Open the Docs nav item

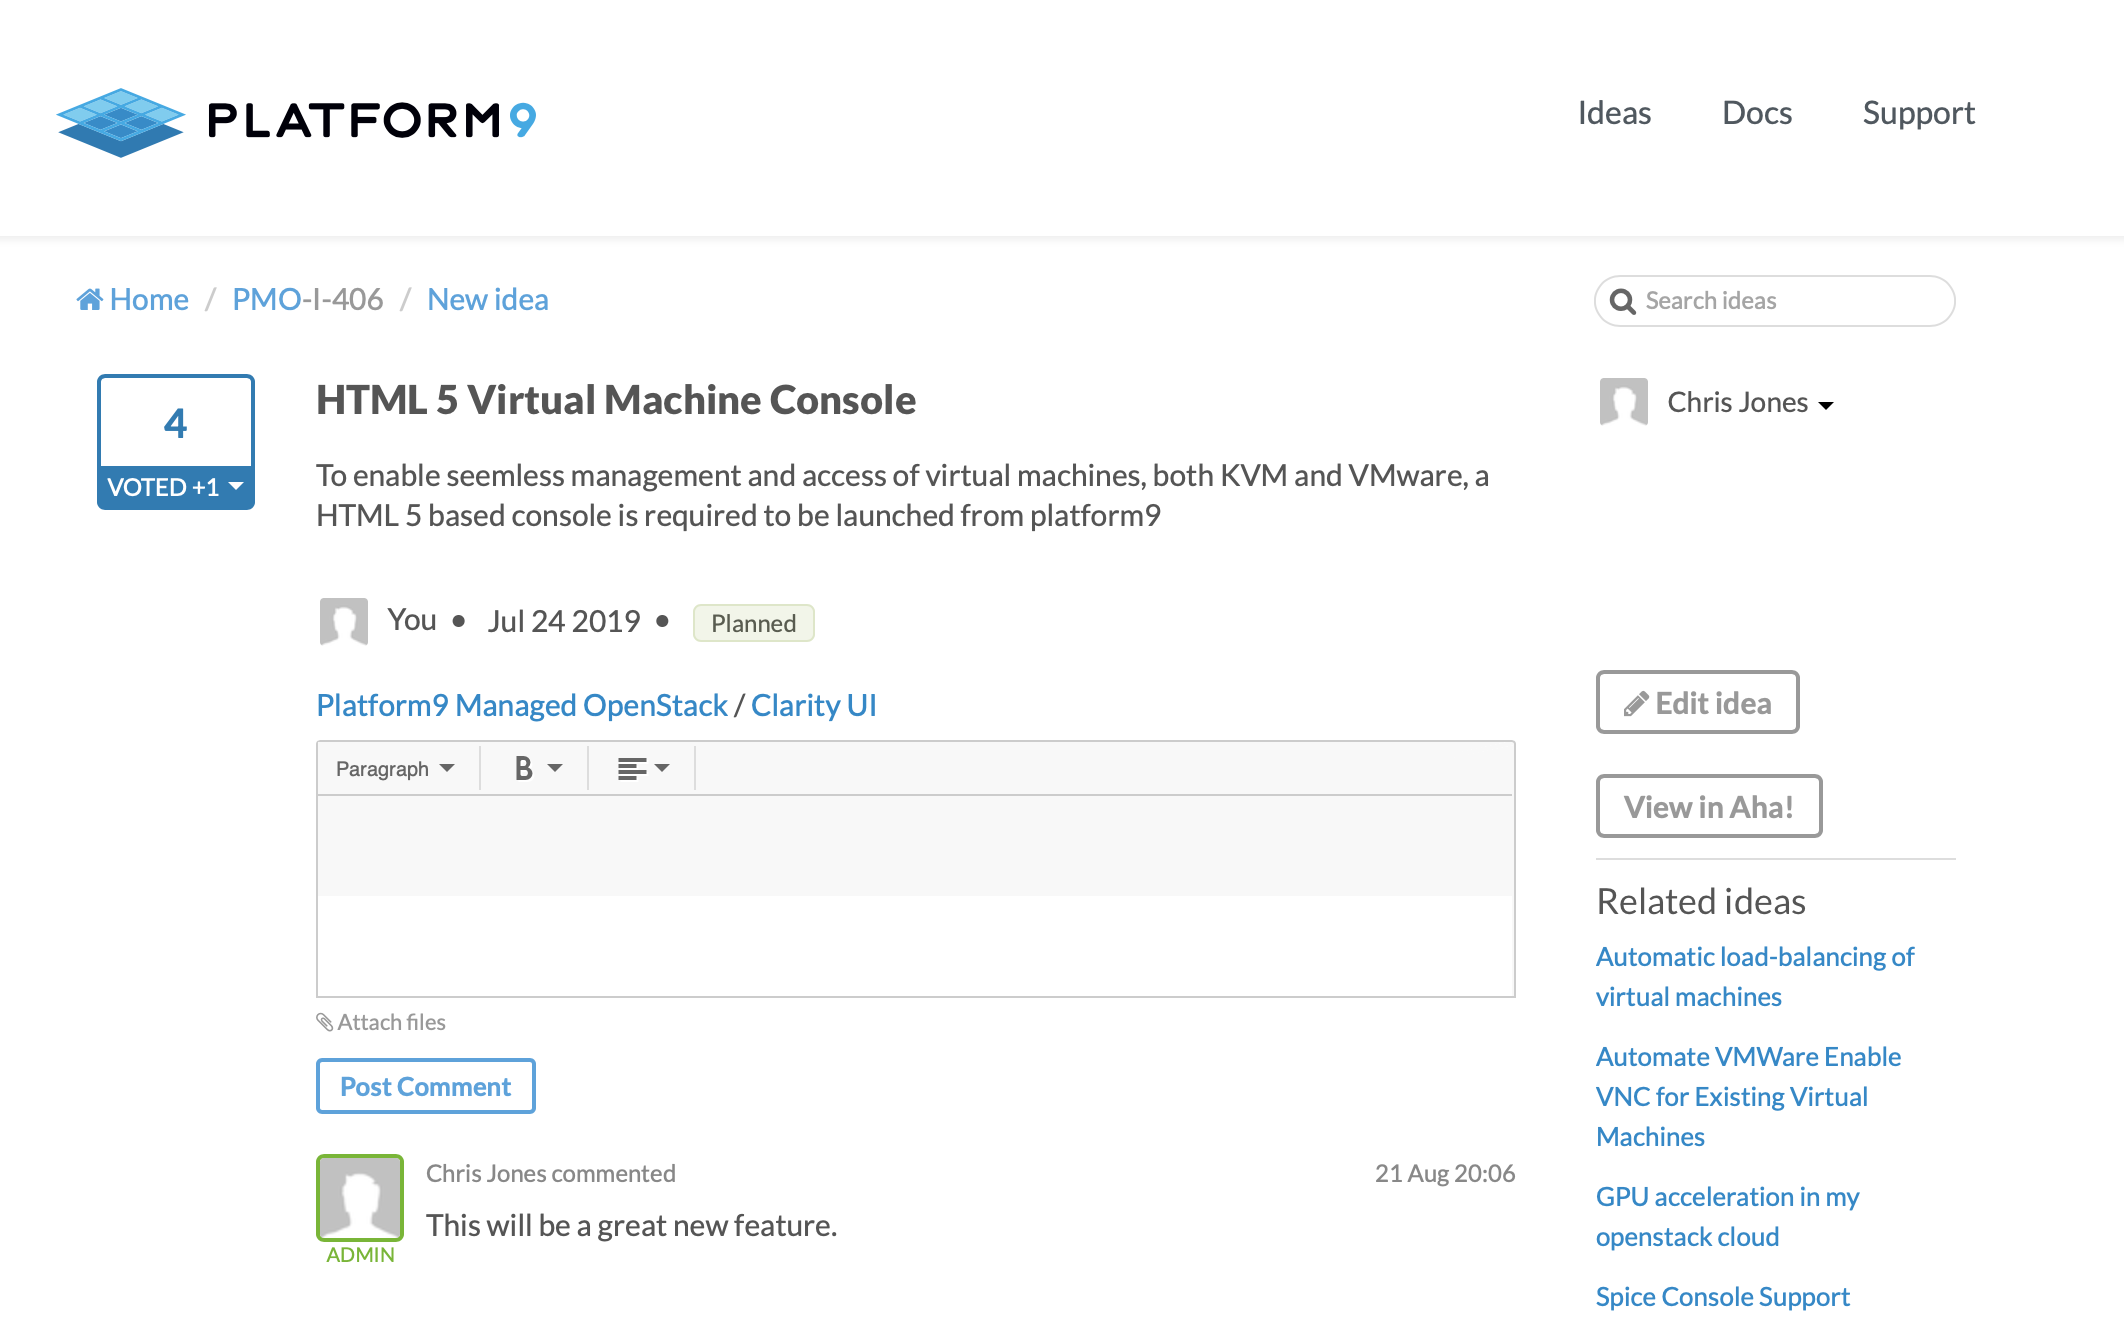[1756, 113]
